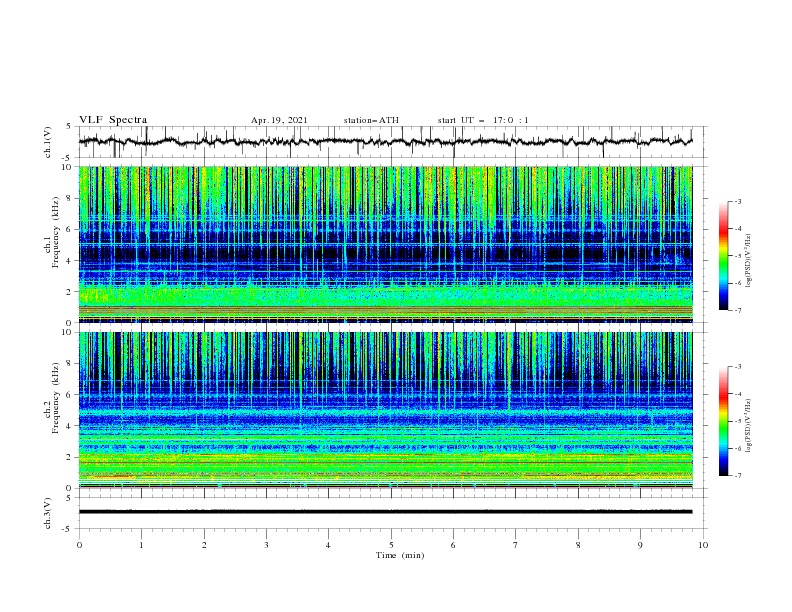This screenshot has width=792, height=612.
Task: Click the log(PSD) label beside ch.2 colorbar
Action: pyautogui.click(x=749, y=426)
